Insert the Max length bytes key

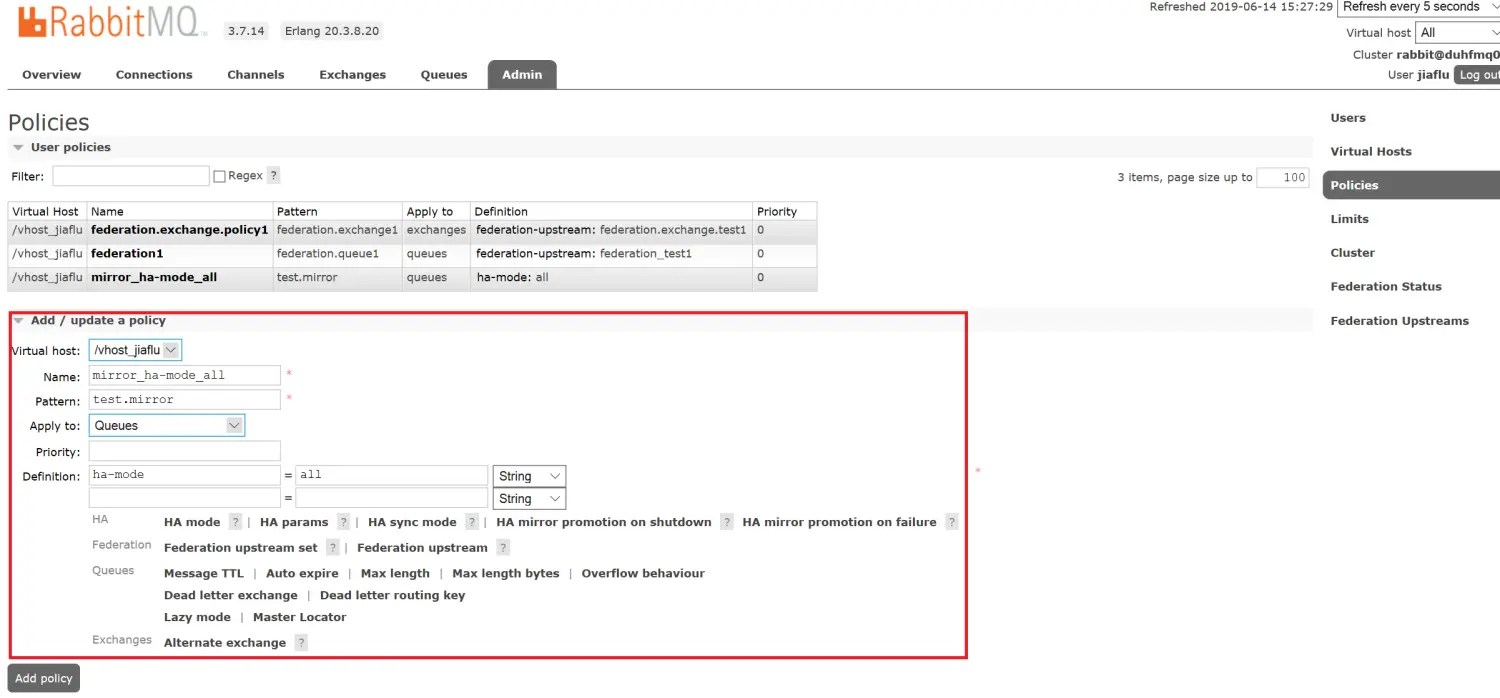[506, 574]
